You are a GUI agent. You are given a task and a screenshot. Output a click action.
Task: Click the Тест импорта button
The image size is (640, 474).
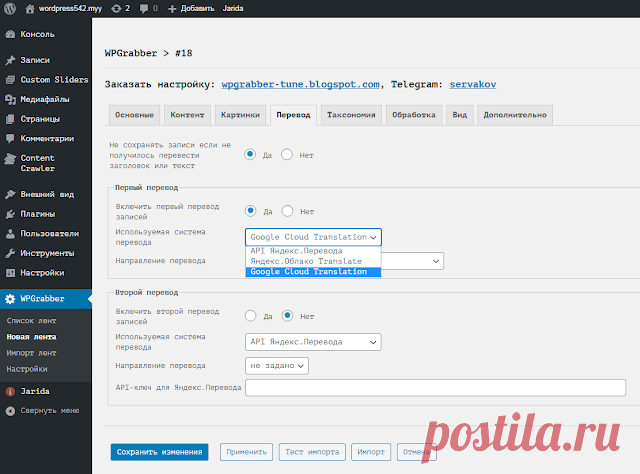[x=312, y=452]
